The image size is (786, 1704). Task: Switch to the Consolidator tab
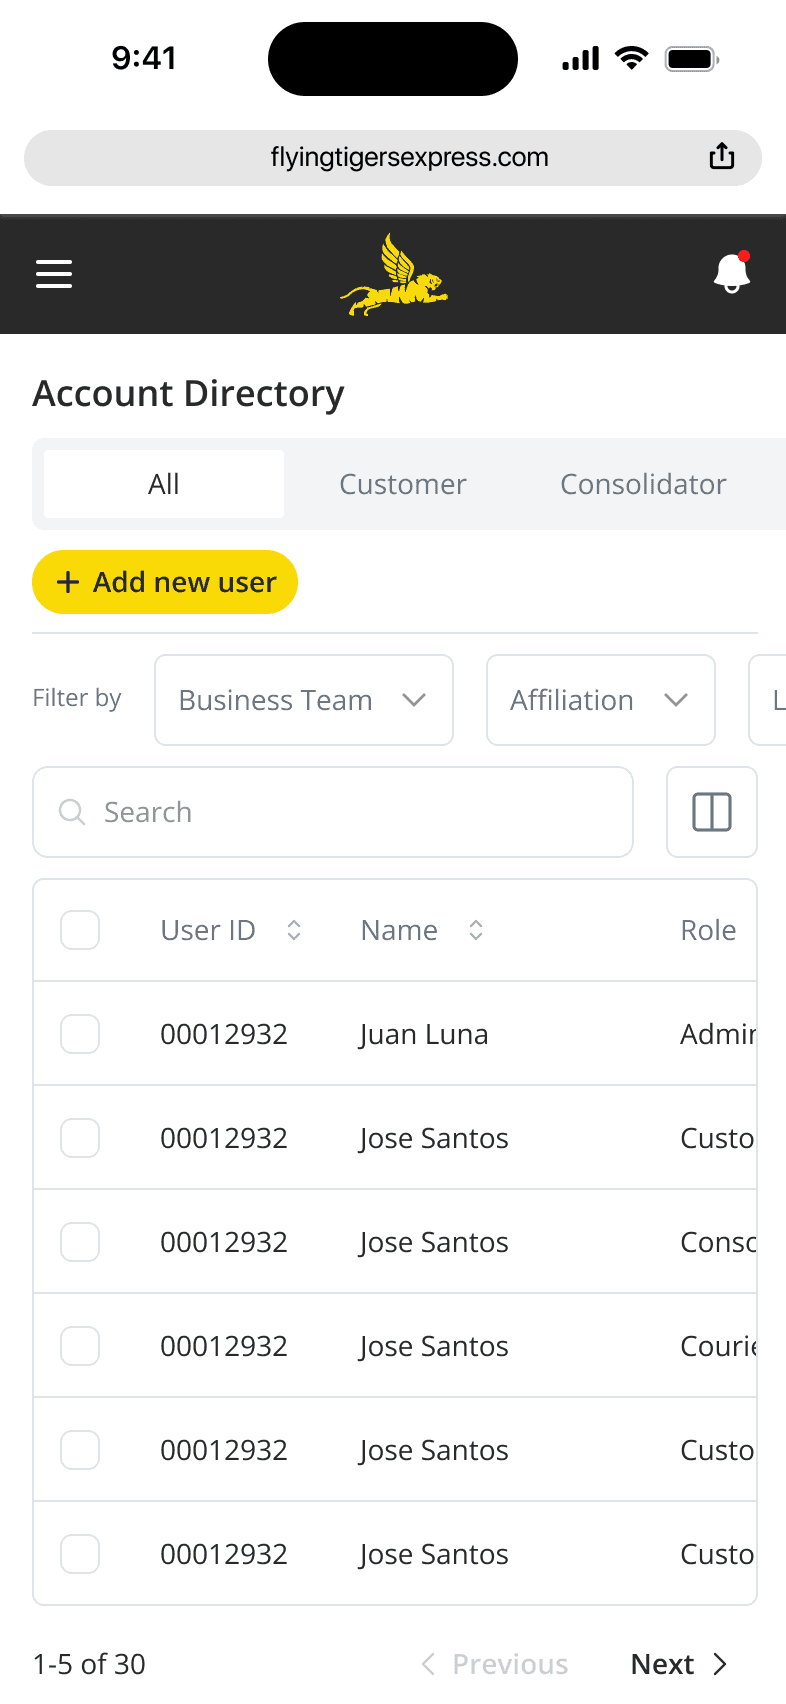click(643, 484)
